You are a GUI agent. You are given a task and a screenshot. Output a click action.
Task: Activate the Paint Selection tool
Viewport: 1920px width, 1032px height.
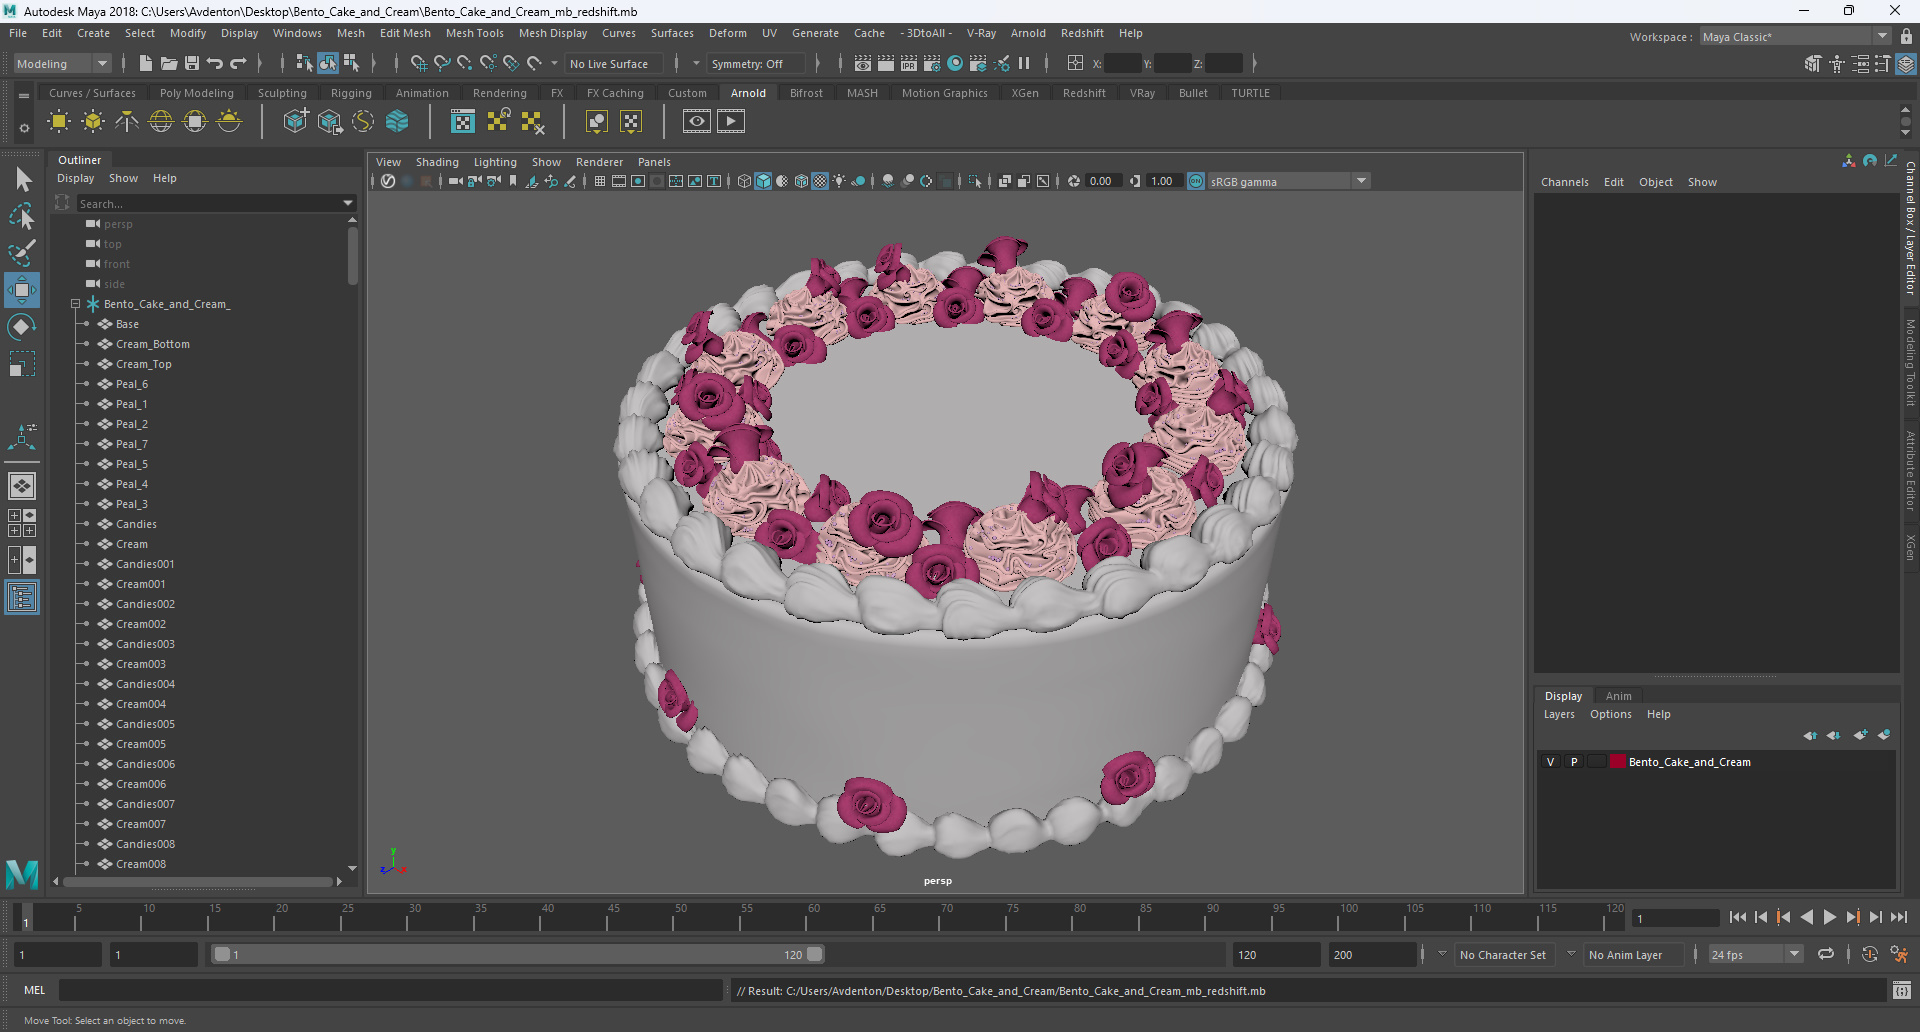pyautogui.click(x=22, y=252)
